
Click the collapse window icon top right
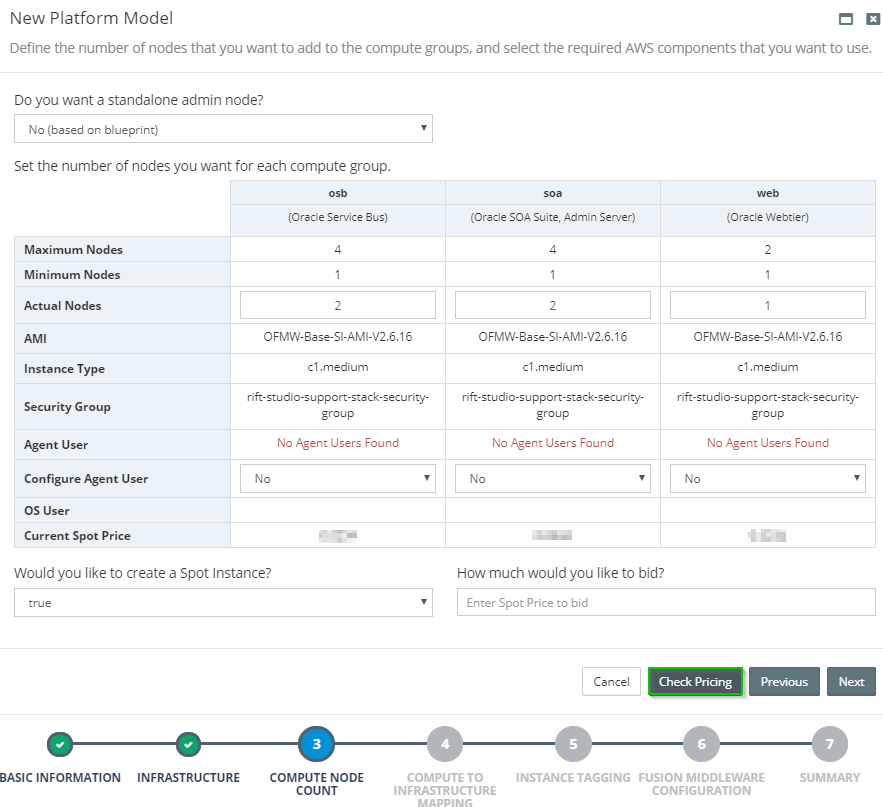(844, 18)
